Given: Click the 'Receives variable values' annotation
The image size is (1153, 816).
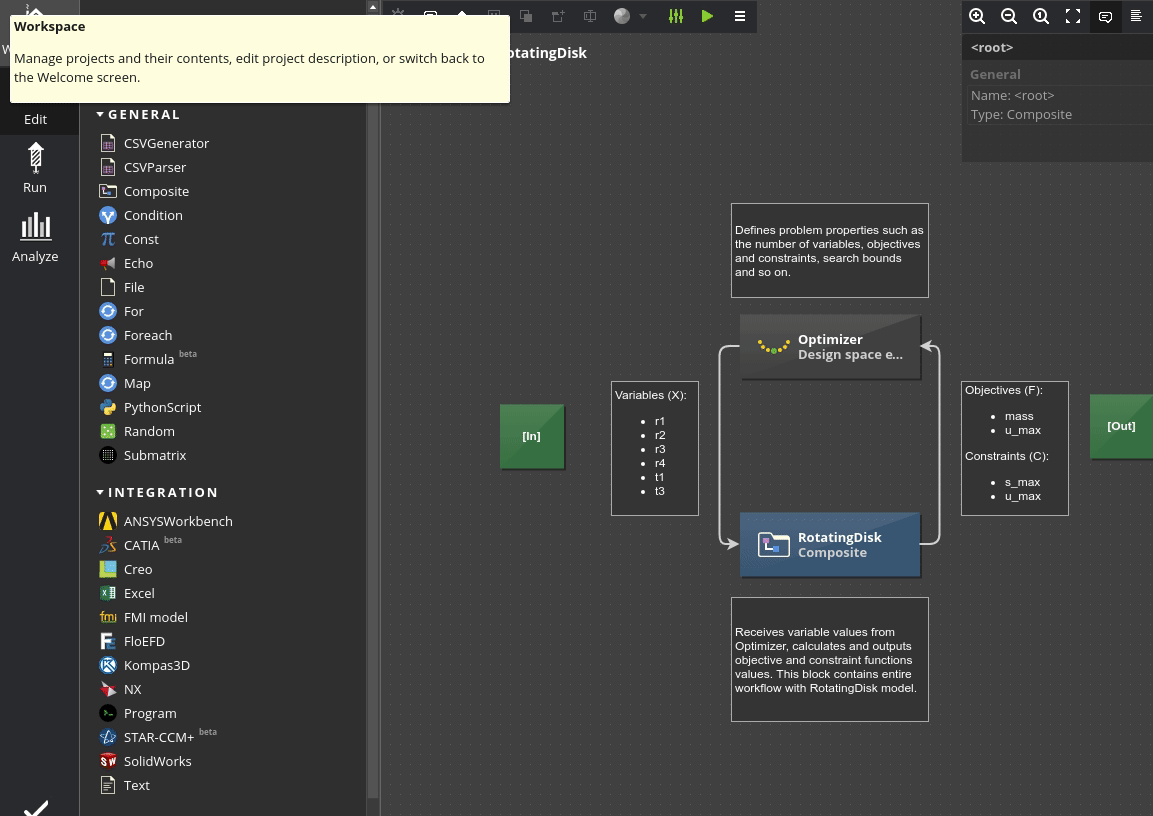Looking at the screenshot, I should point(829,659).
